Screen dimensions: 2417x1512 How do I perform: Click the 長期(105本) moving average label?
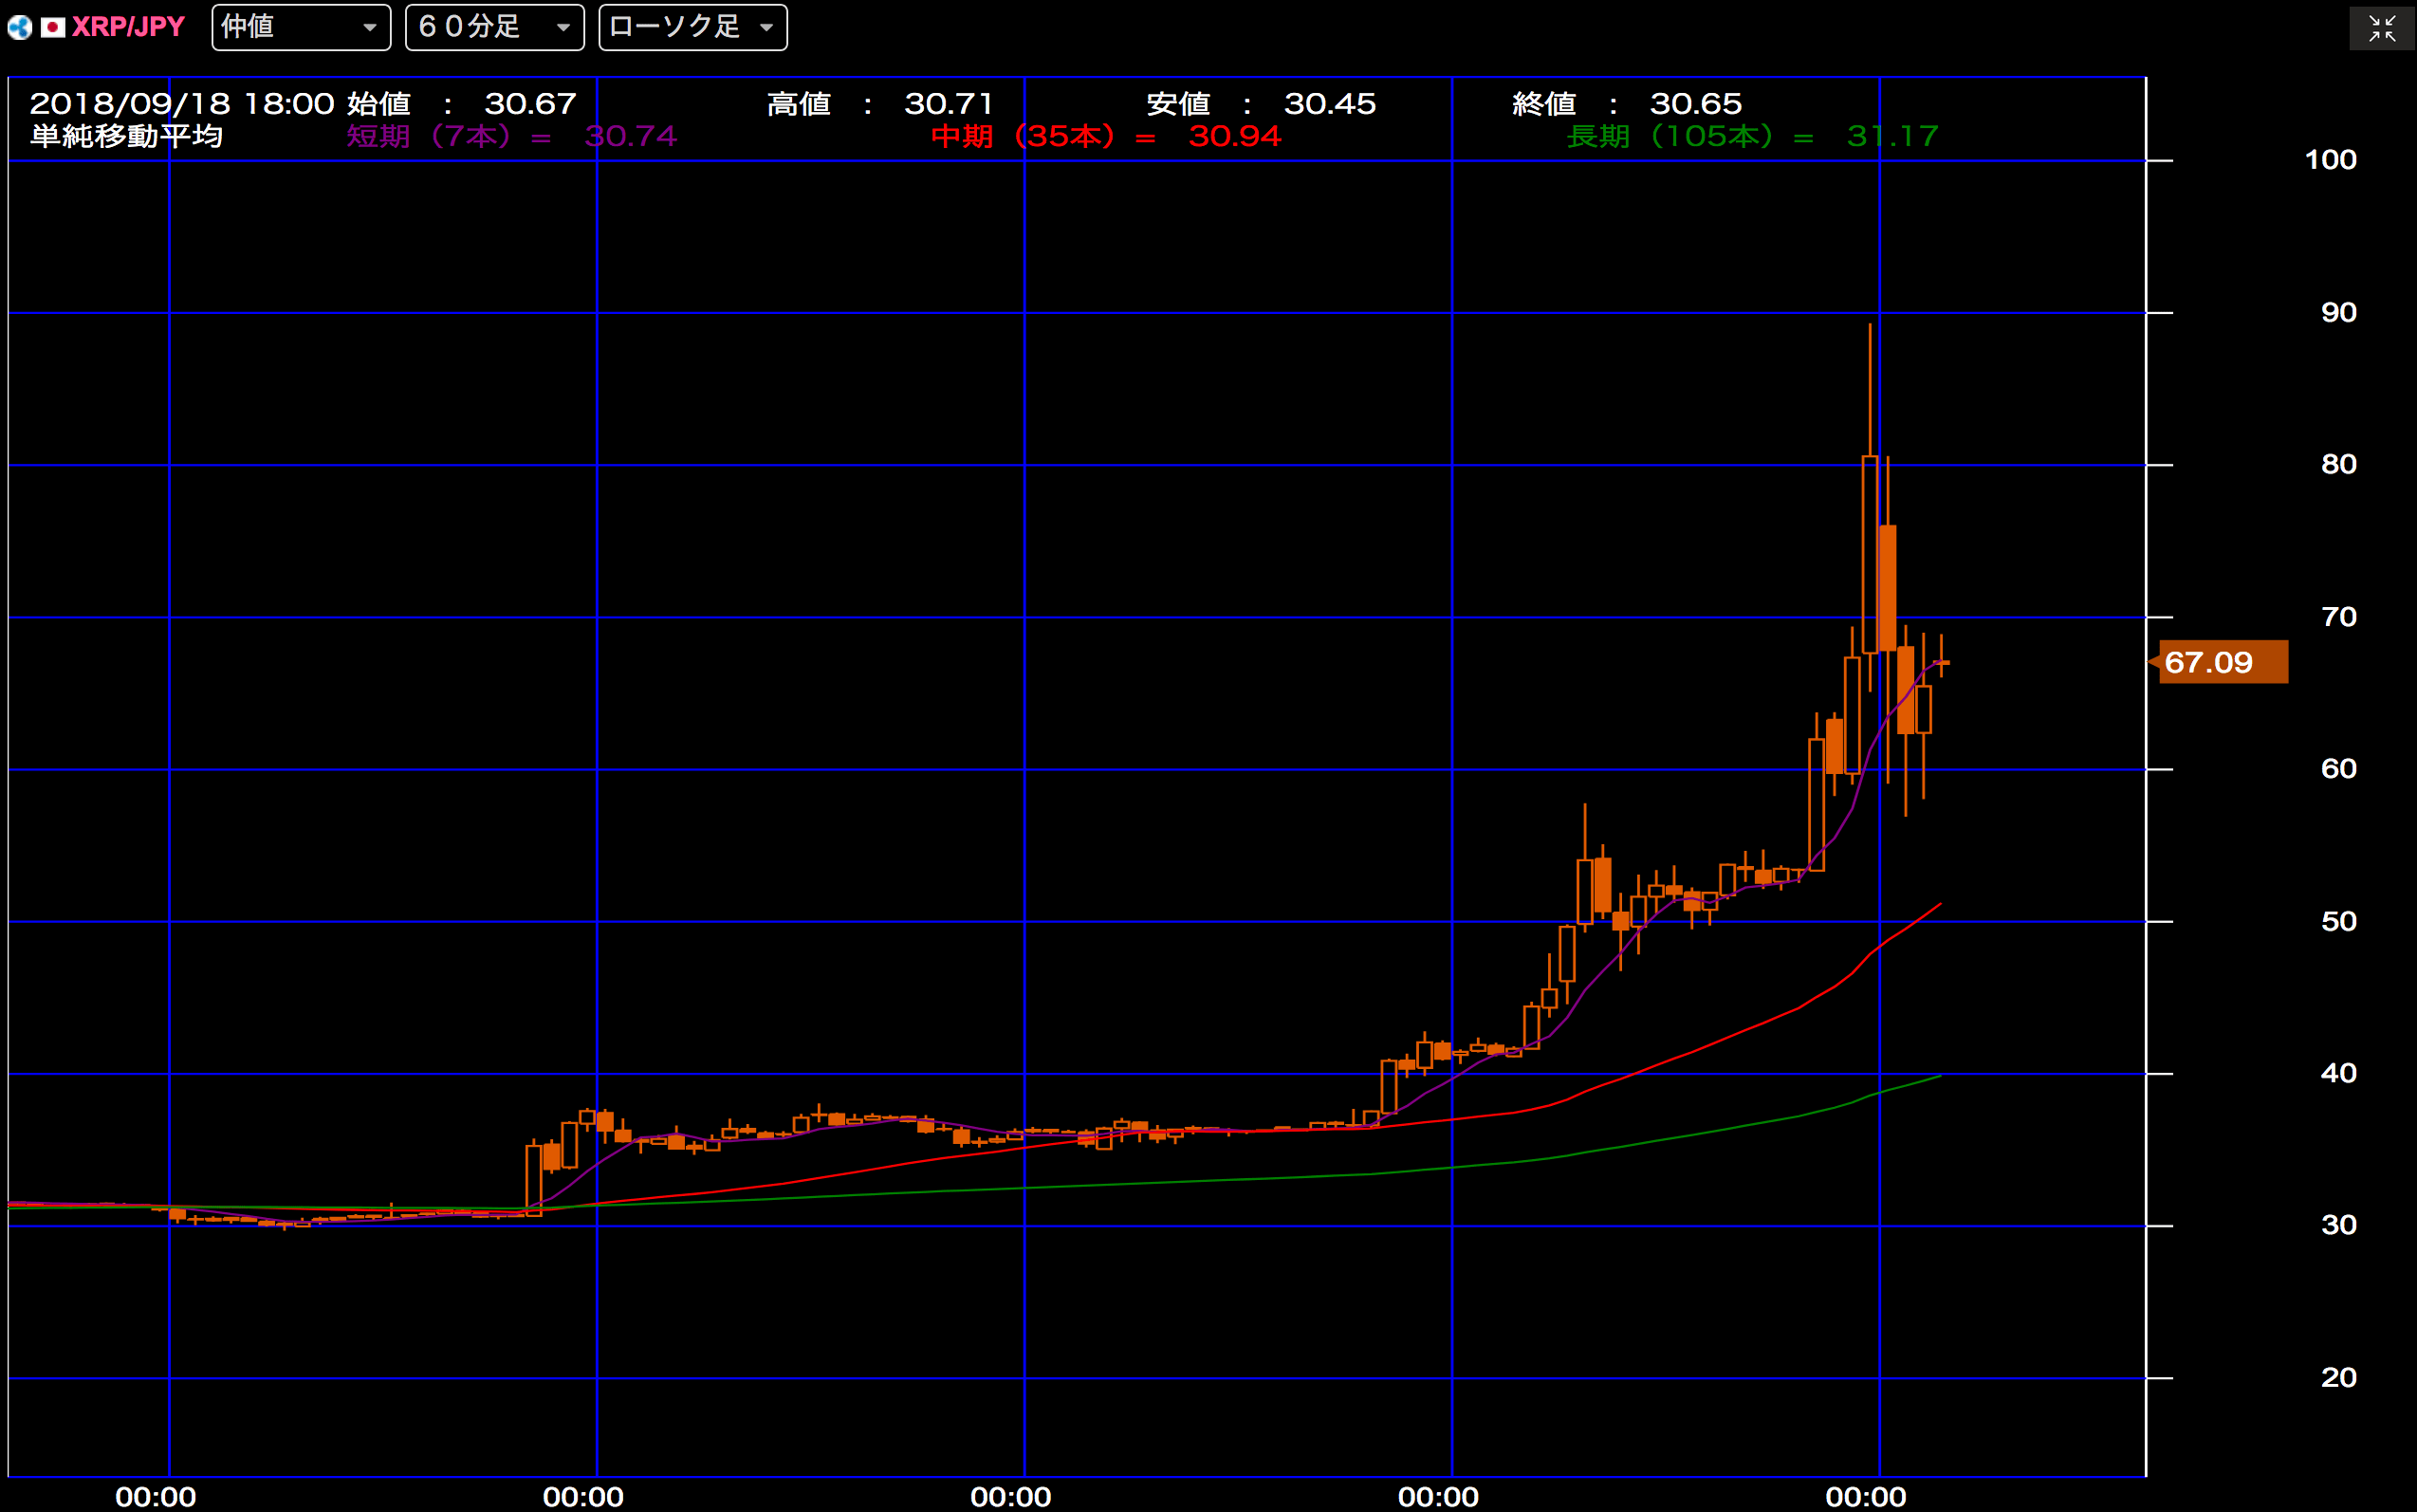click(1753, 136)
